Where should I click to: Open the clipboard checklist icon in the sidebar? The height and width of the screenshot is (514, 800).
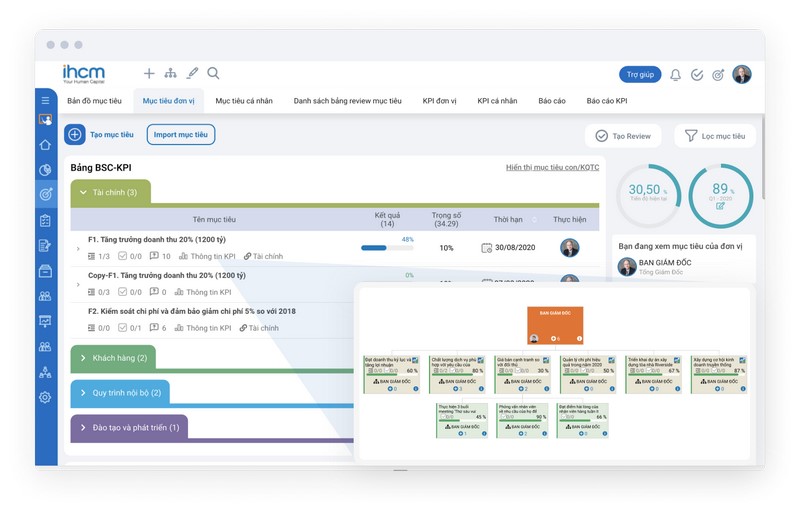point(45,221)
